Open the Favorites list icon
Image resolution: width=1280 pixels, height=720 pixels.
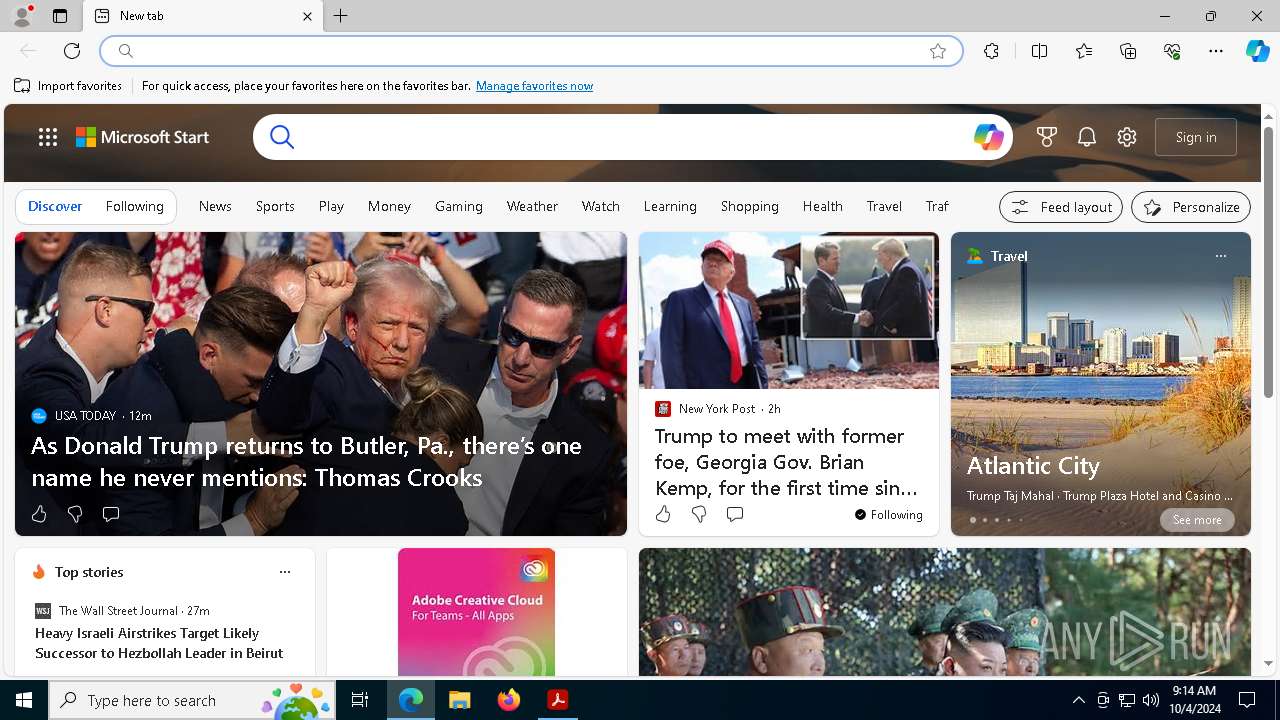(x=1084, y=51)
